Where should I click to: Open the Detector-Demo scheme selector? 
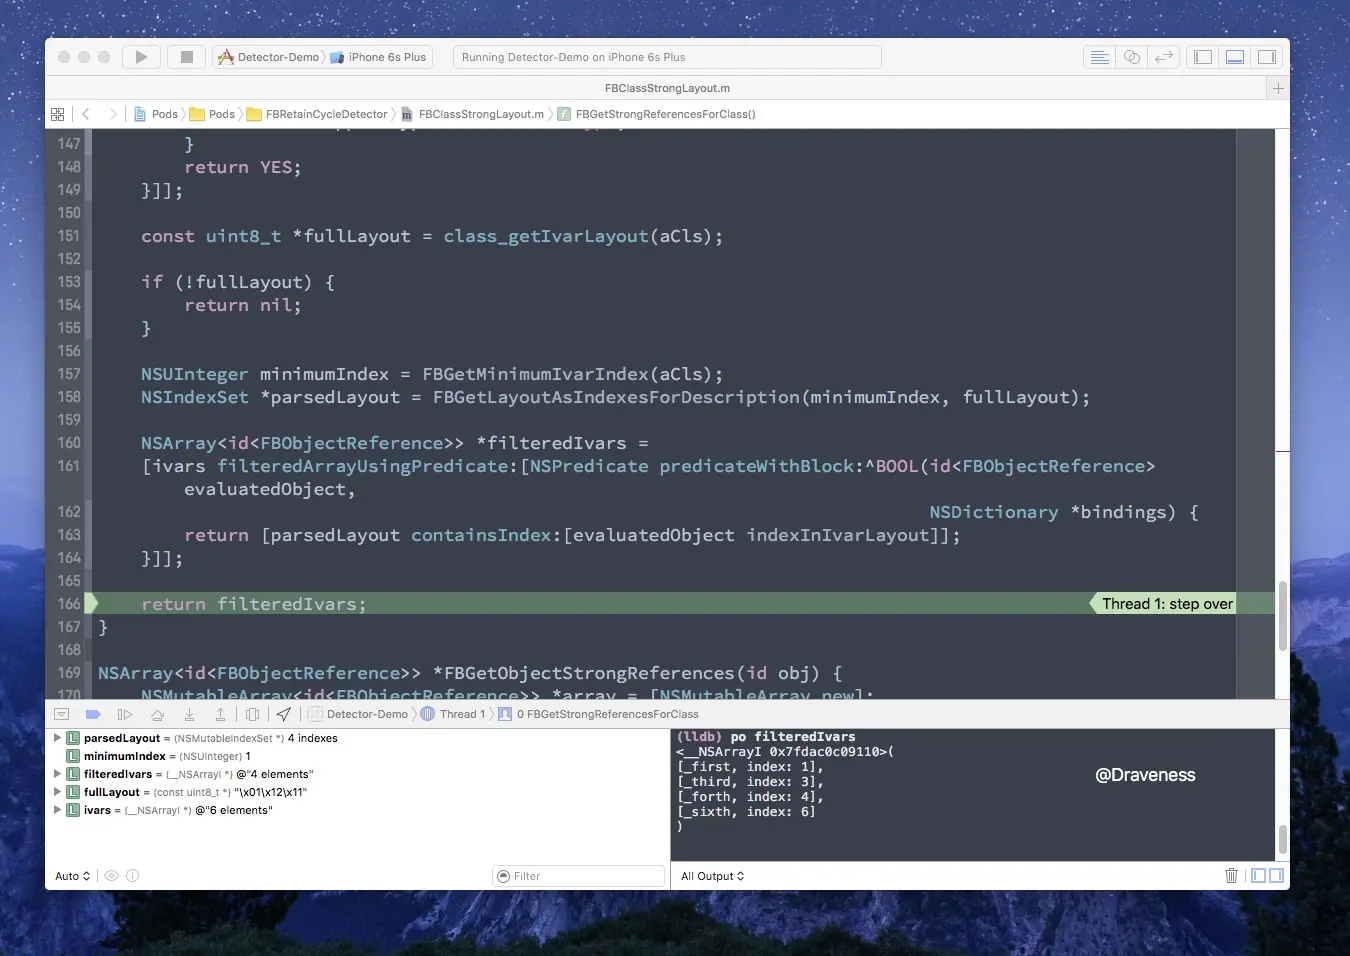click(269, 57)
